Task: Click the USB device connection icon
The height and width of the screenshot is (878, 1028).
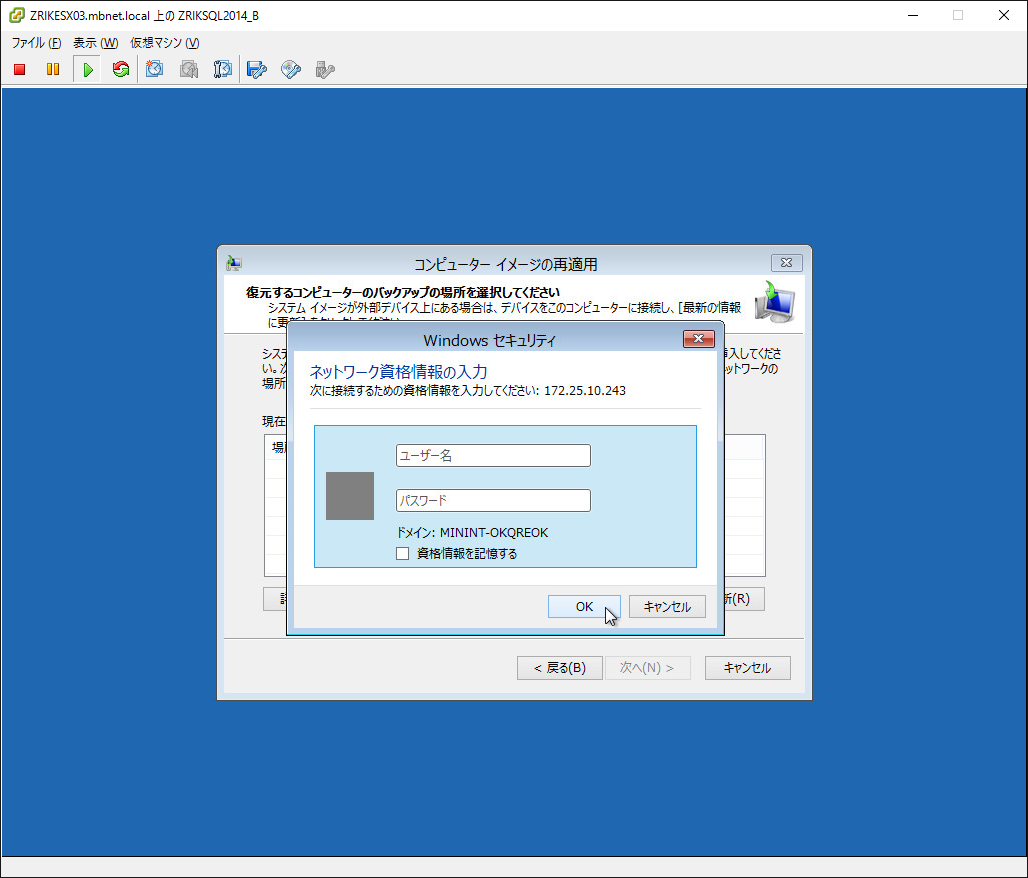Action: click(324, 70)
